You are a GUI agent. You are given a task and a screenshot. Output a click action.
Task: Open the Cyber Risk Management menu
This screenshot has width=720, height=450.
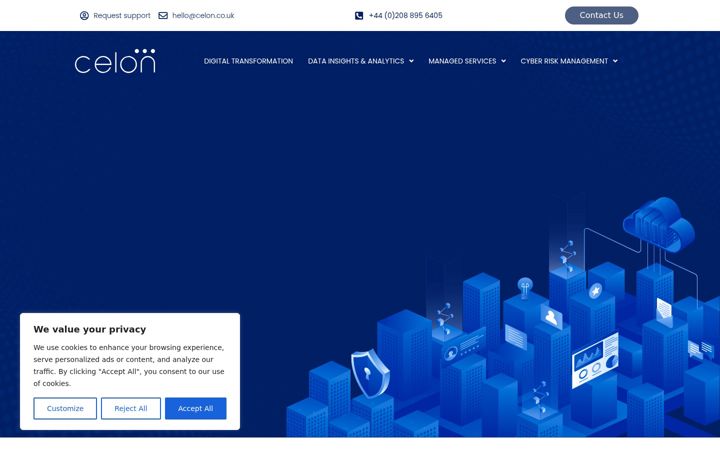(x=564, y=61)
